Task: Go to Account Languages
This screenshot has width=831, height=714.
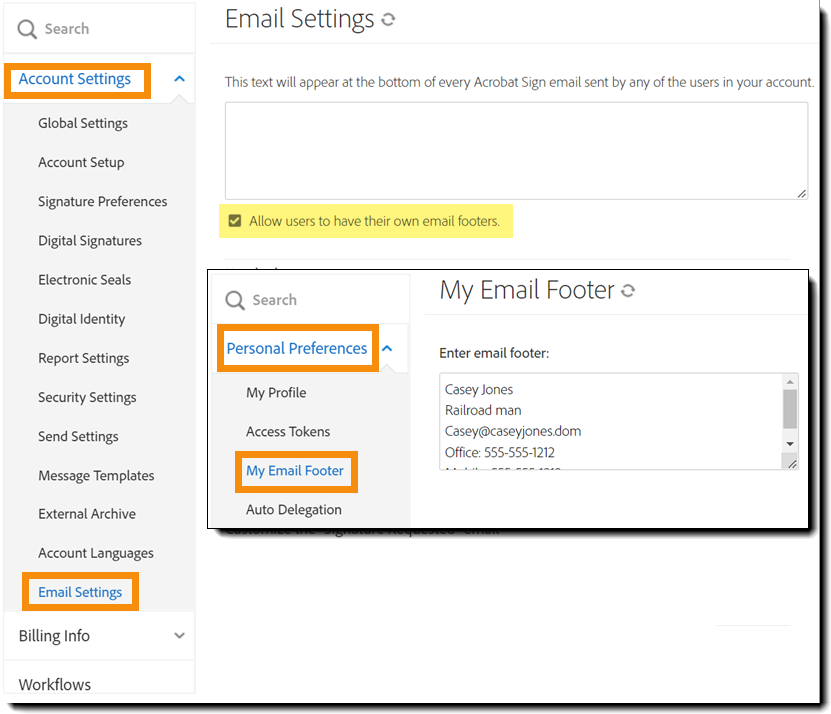Action: 95,553
